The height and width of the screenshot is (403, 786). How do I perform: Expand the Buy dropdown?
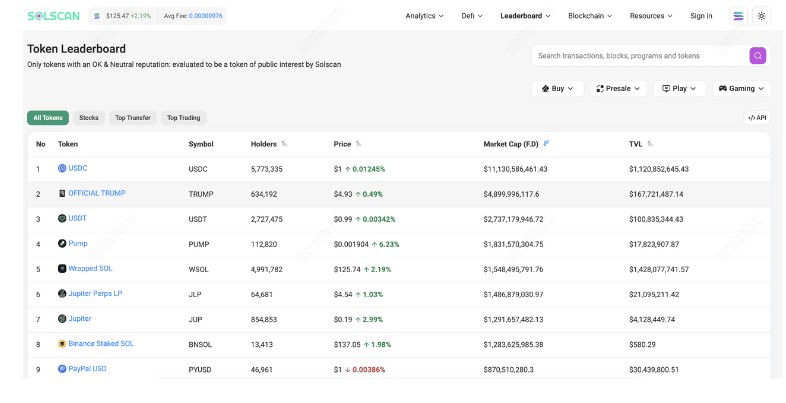point(557,88)
